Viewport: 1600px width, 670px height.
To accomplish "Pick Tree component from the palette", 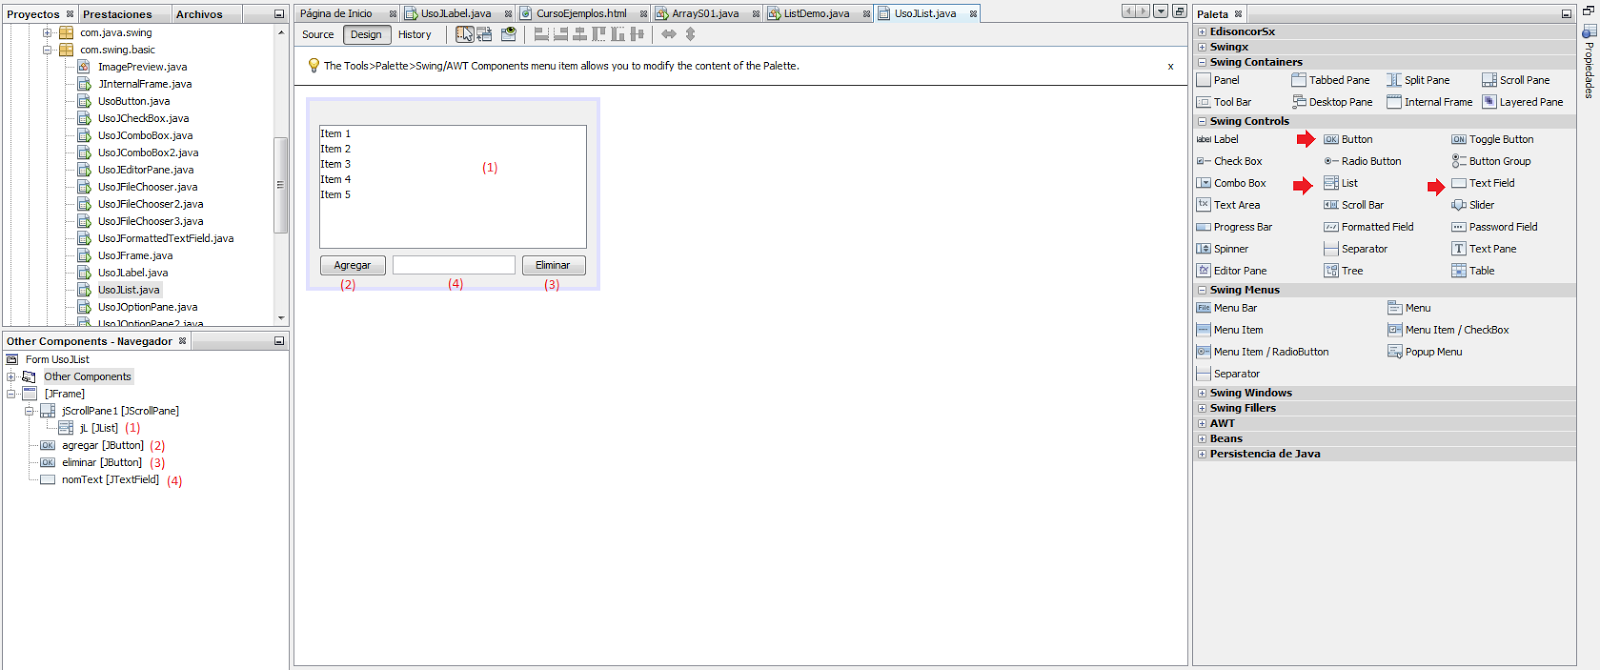I will pos(1343,271).
